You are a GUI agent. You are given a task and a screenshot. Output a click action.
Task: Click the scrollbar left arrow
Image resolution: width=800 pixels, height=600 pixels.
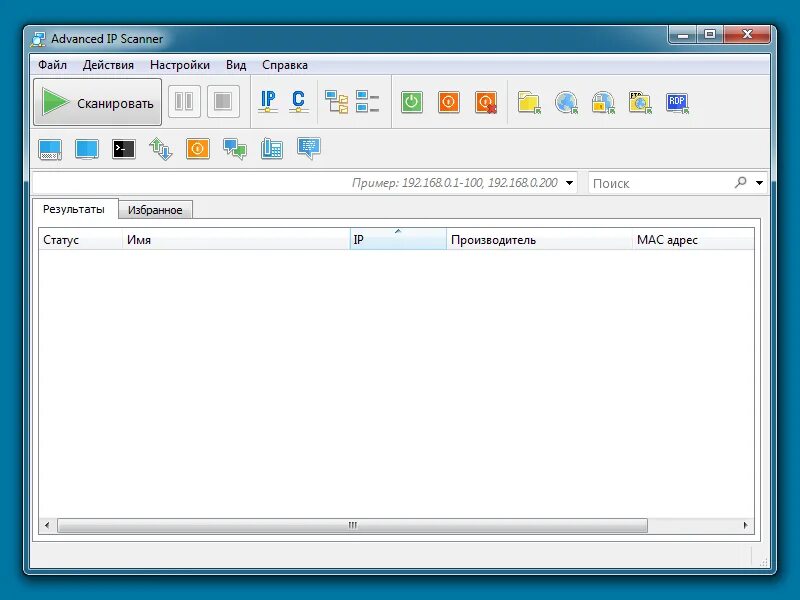tap(47, 525)
